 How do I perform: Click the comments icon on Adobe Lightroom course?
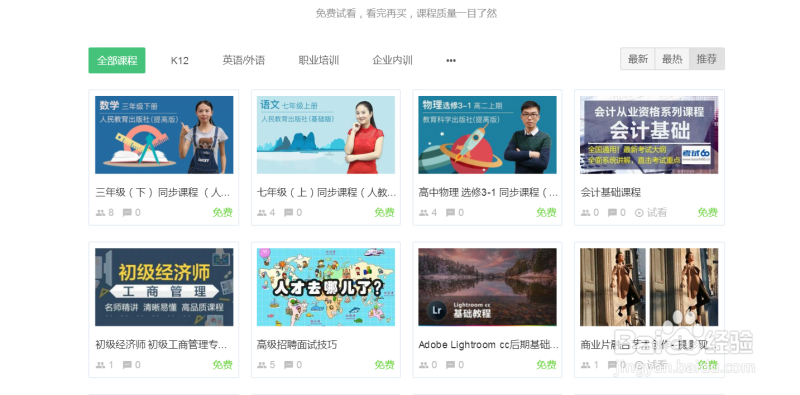[451, 364]
